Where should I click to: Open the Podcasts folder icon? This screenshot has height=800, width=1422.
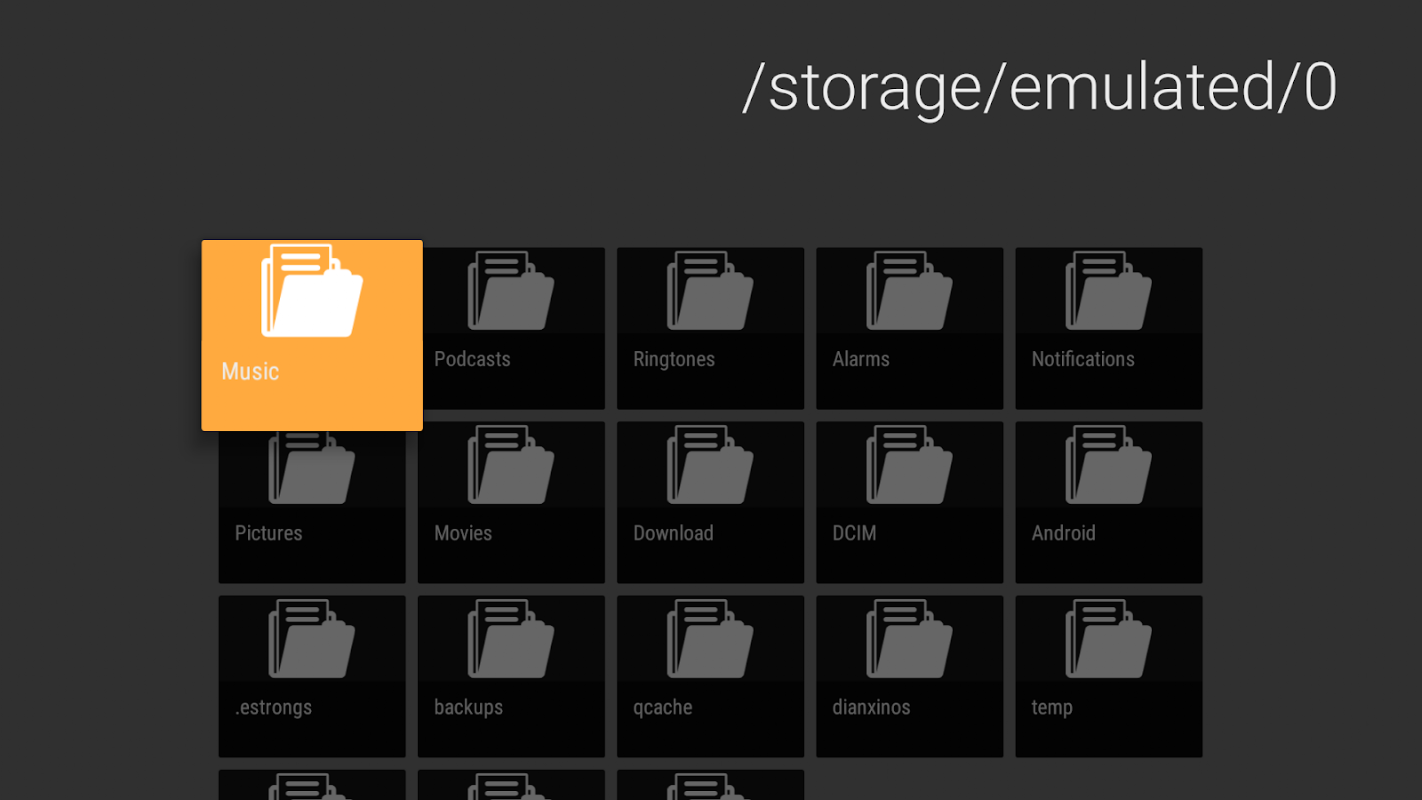(511, 290)
